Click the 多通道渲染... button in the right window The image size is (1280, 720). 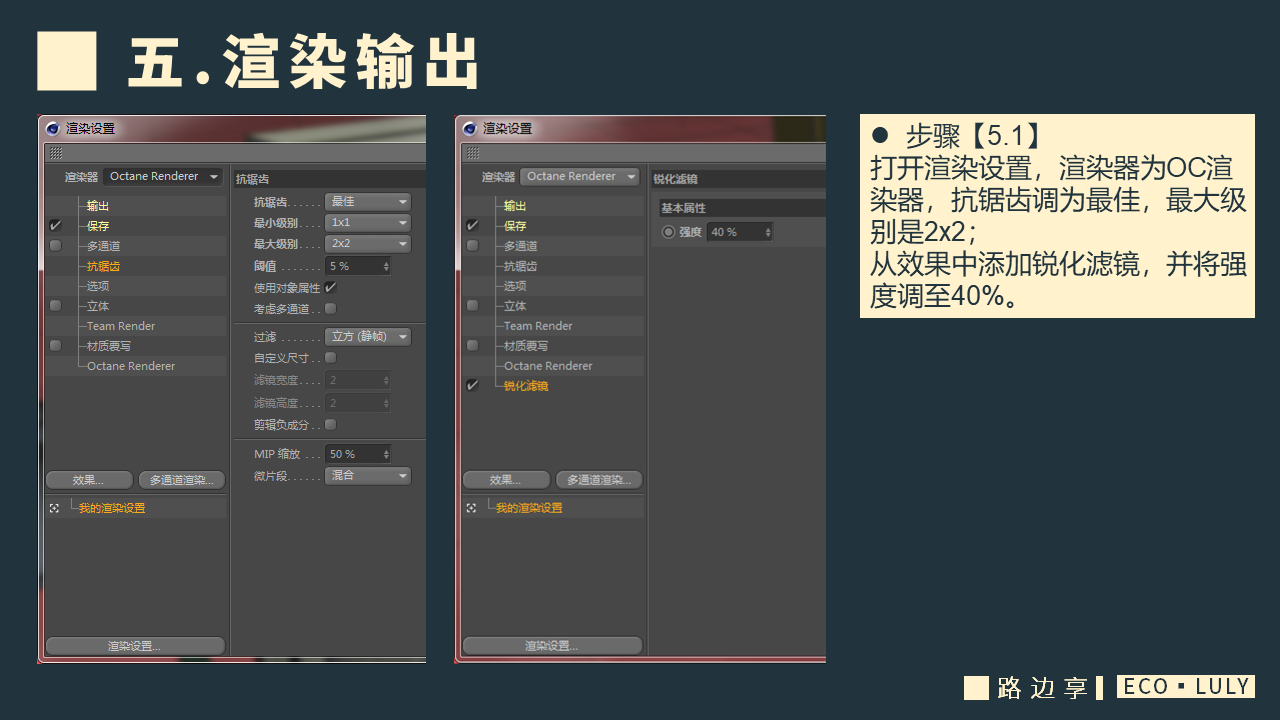coord(599,480)
